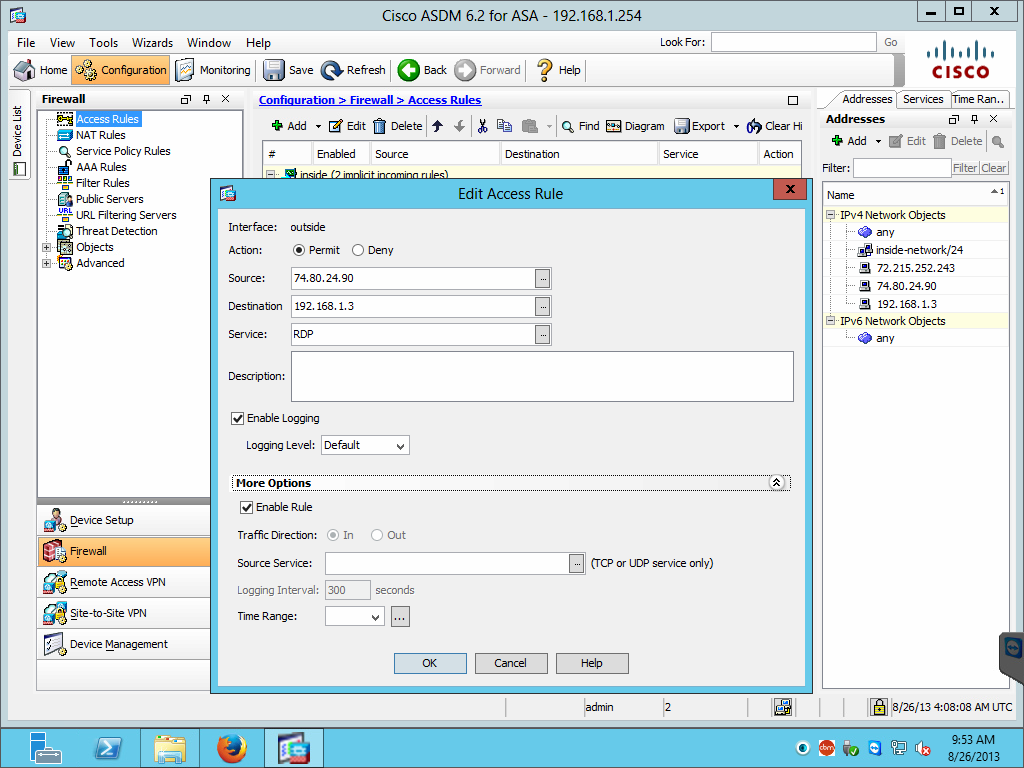Open Firefox from the taskbar
The width and height of the screenshot is (1024, 768).
click(x=232, y=748)
